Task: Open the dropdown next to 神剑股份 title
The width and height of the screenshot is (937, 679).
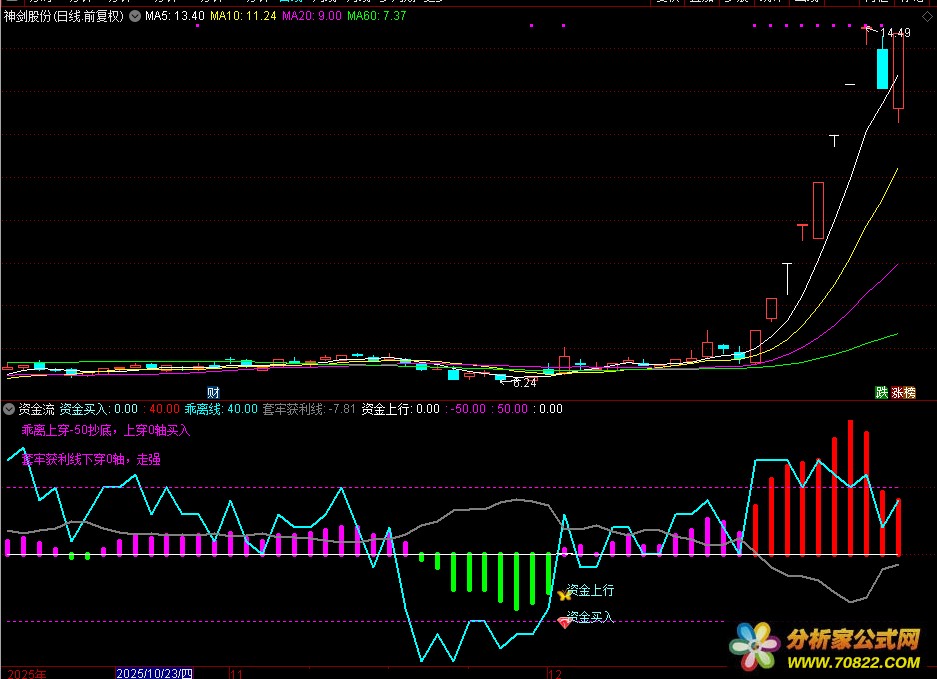Action: (x=135, y=16)
